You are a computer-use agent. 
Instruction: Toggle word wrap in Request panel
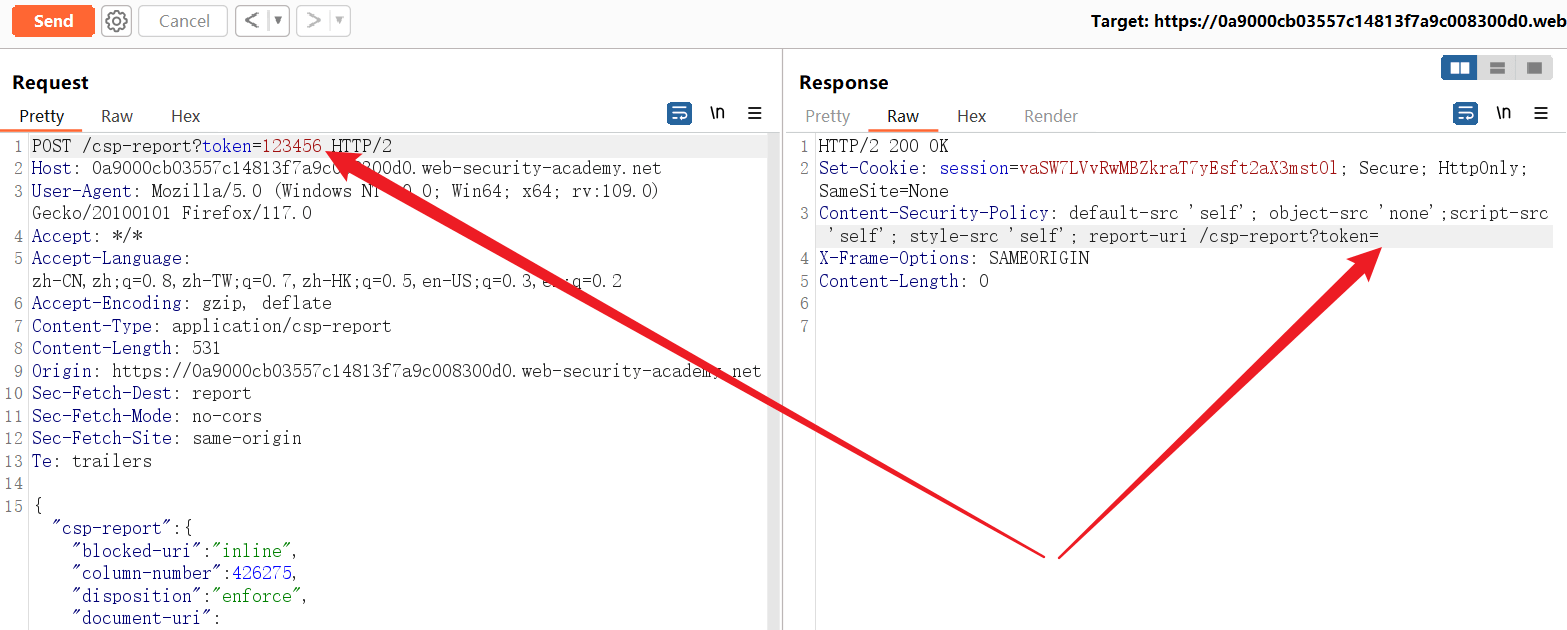679,114
